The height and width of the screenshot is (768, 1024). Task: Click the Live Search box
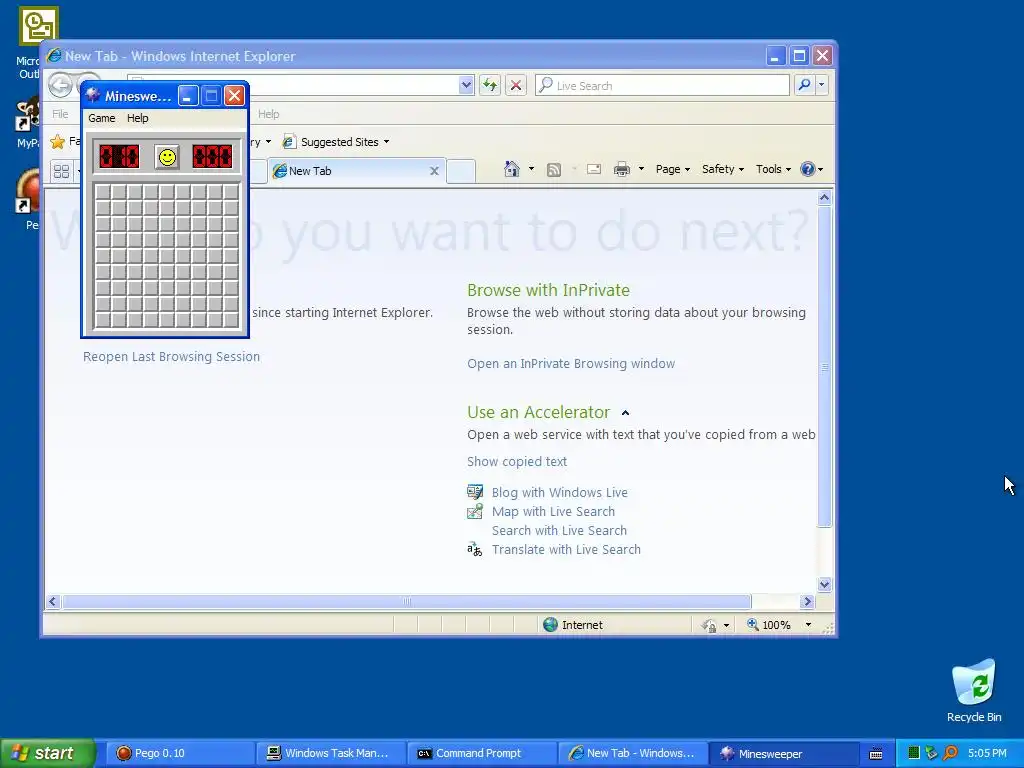[662, 85]
